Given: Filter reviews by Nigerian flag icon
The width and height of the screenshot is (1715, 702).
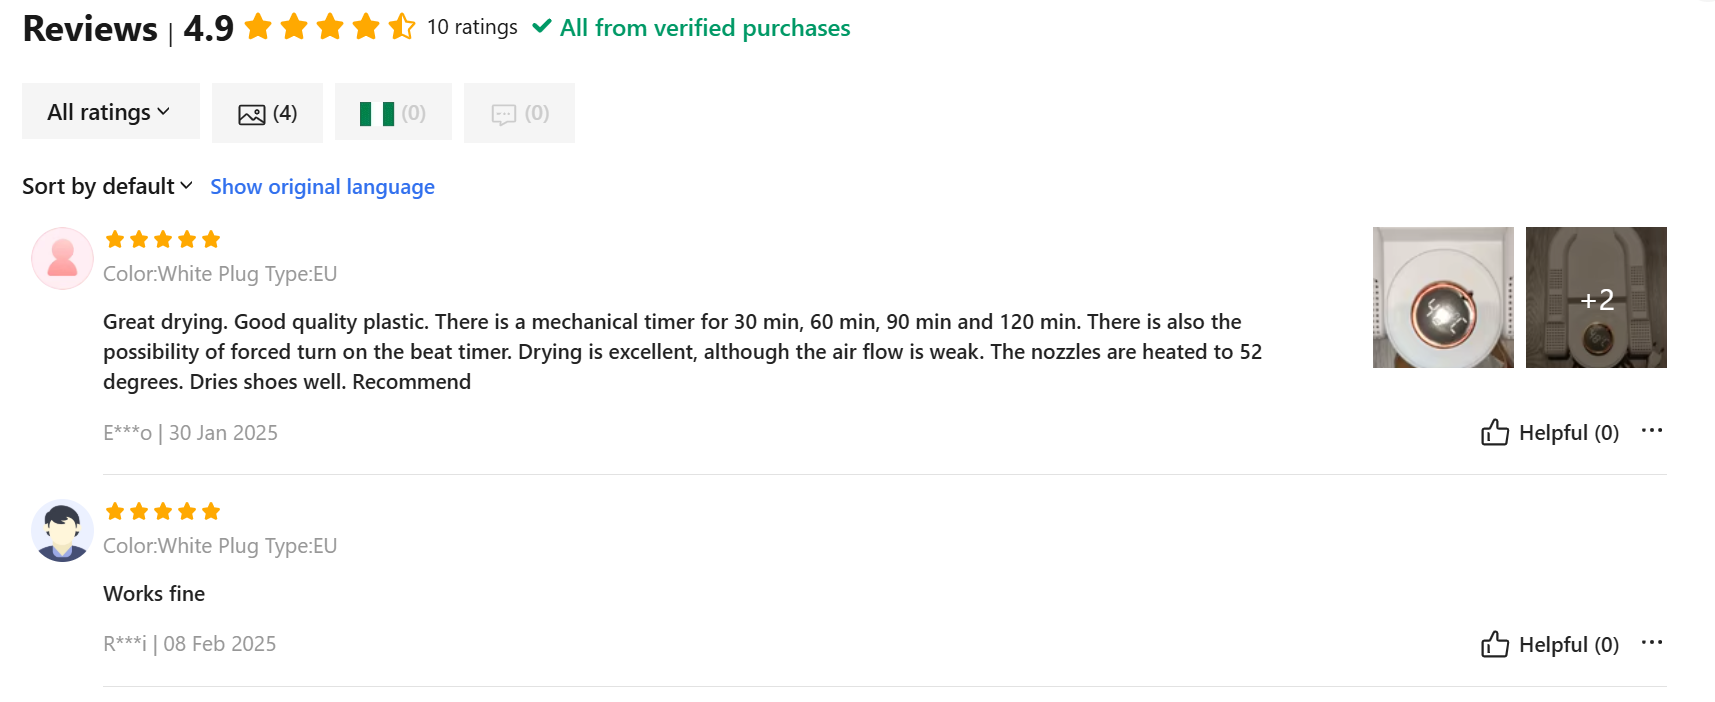Looking at the screenshot, I should click(393, 113).
